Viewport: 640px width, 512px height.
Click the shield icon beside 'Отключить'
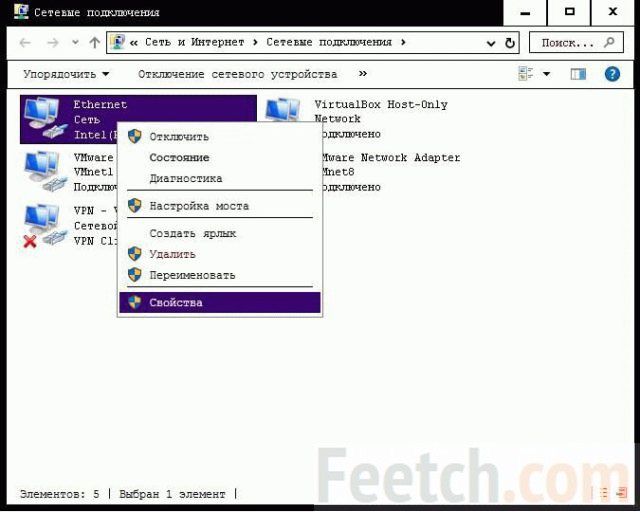tap(135, 136)
